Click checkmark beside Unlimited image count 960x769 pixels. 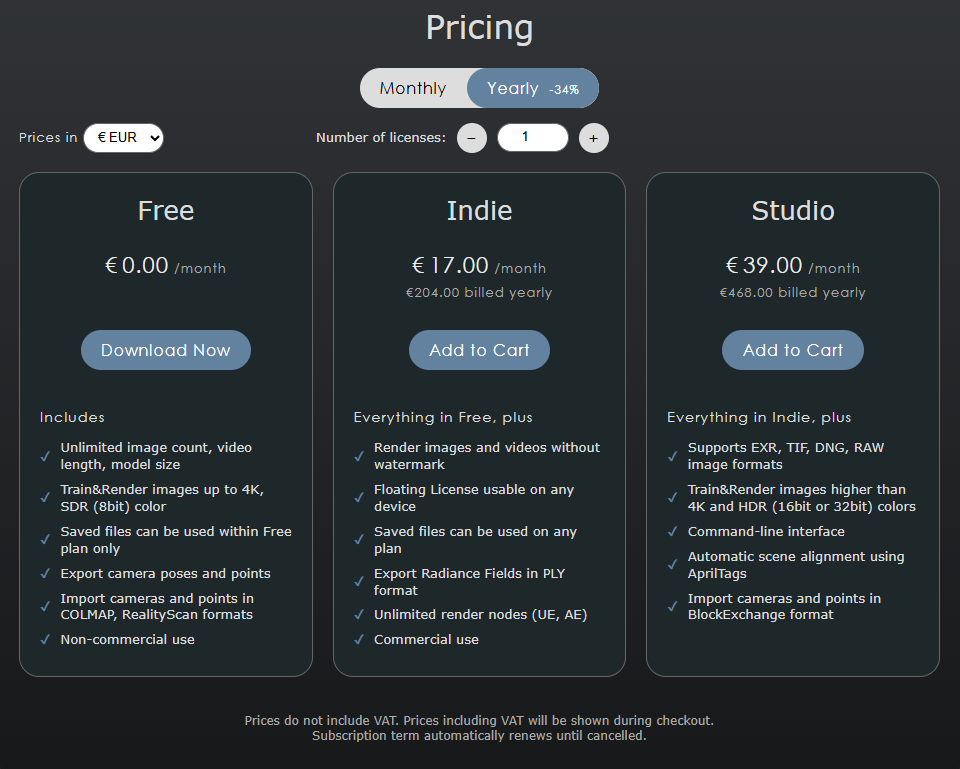tap(45, 456)
